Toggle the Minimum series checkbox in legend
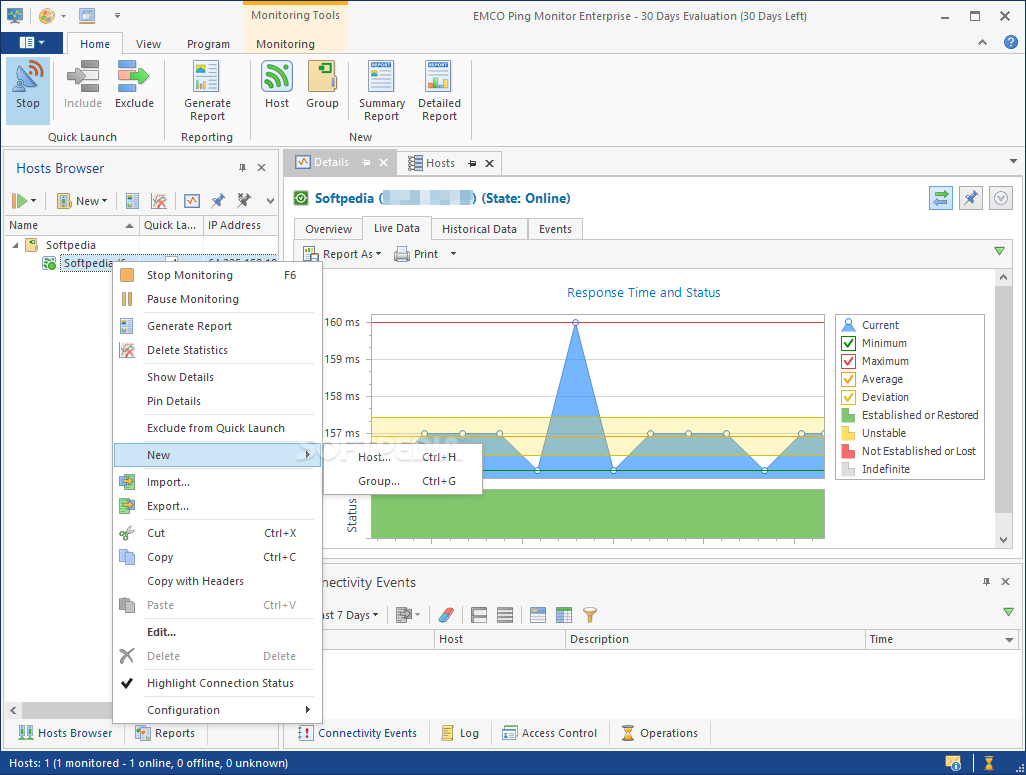The width and height of the screenshot is (1026, 775). (x=849, y=343)
